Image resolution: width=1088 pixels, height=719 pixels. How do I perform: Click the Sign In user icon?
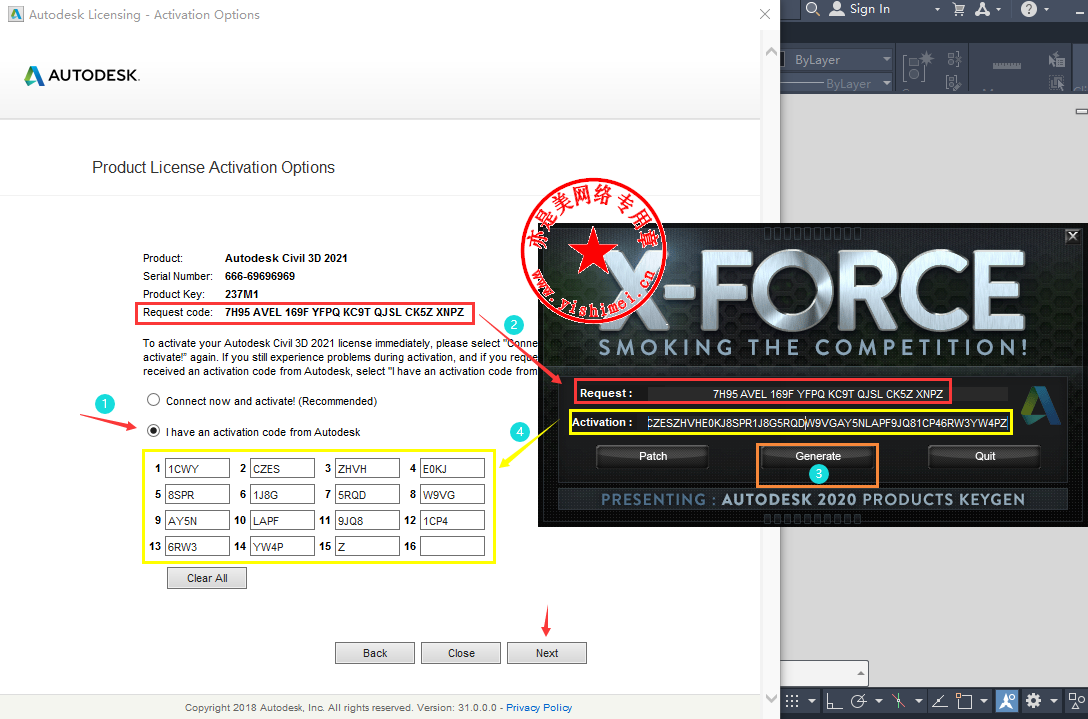[838, 9]
